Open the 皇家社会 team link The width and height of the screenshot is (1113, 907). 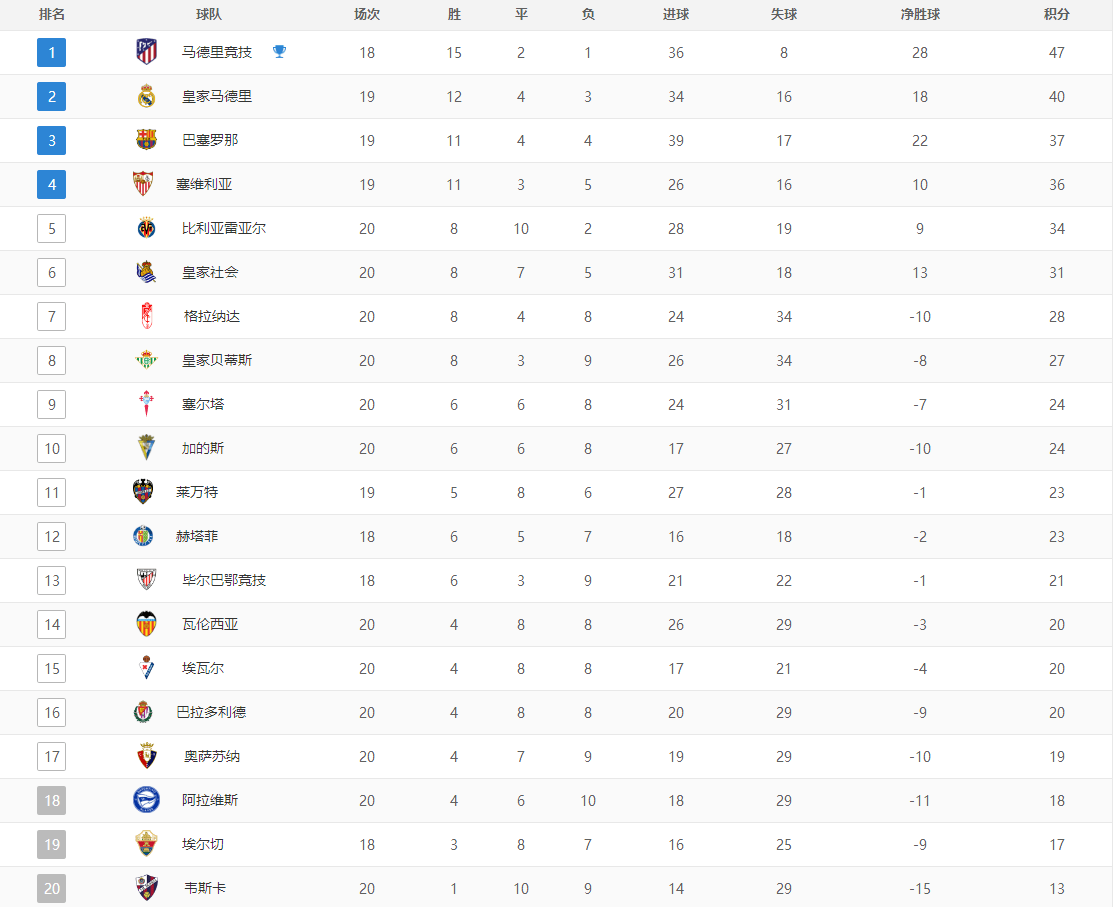(210, 272)
